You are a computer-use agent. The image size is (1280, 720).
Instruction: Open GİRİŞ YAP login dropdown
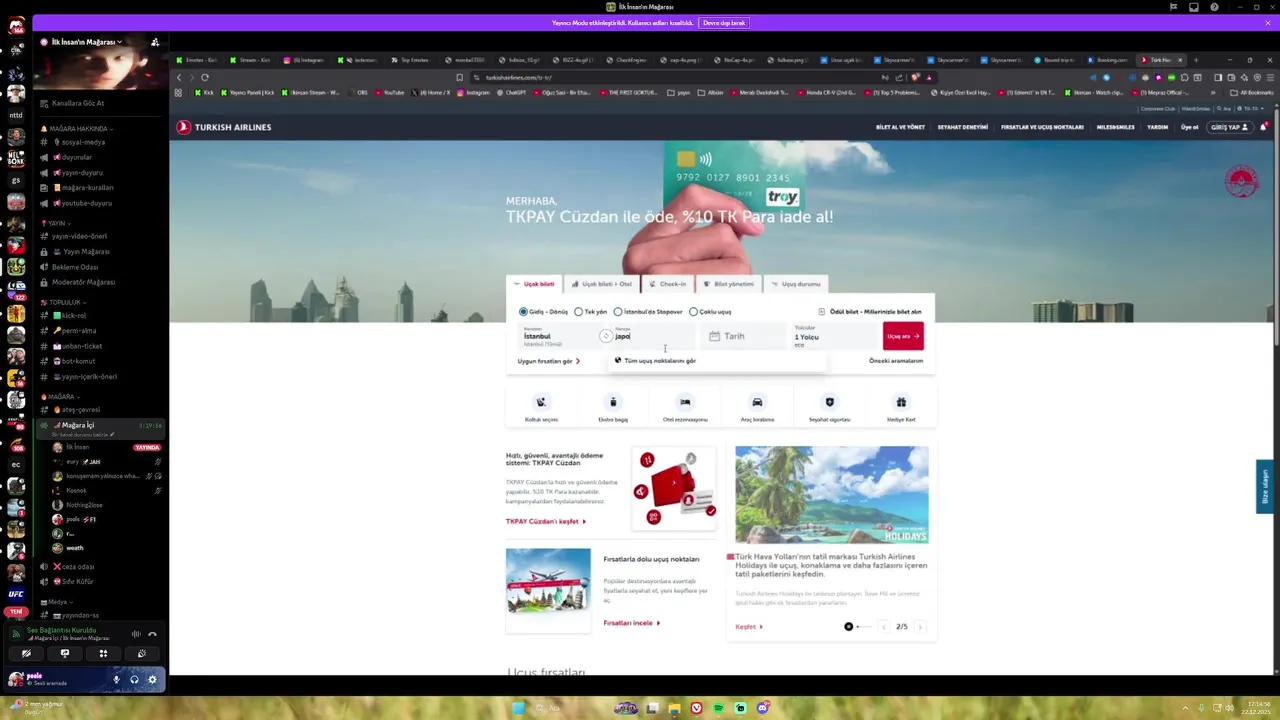click(x=1229, y=127)
